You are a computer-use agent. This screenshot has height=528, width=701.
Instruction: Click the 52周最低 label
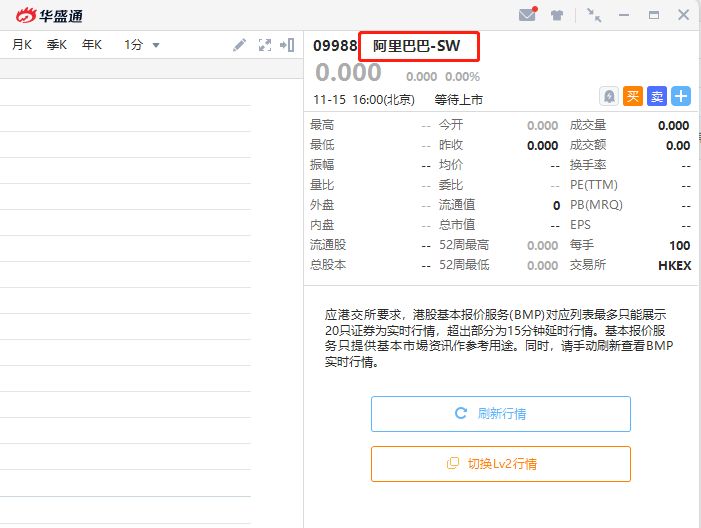(464, 265)
